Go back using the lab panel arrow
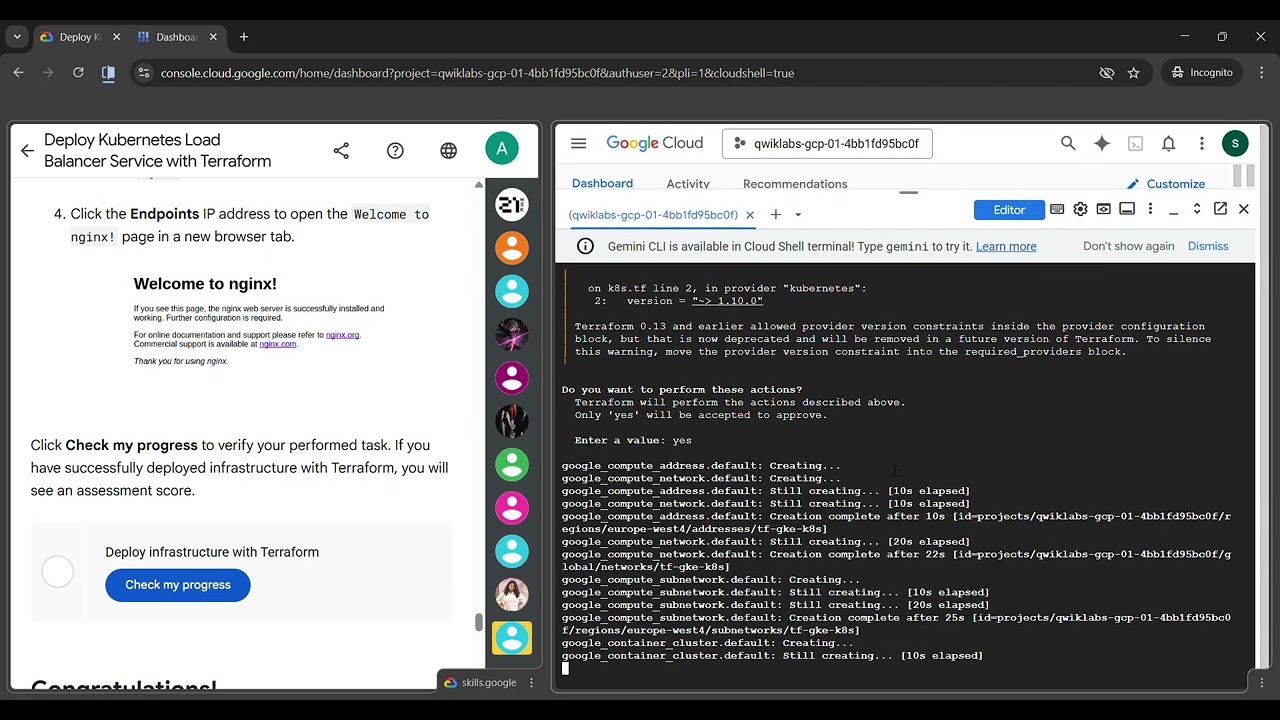The height and width of the screenshot is (720, 1280). (27, 151)
